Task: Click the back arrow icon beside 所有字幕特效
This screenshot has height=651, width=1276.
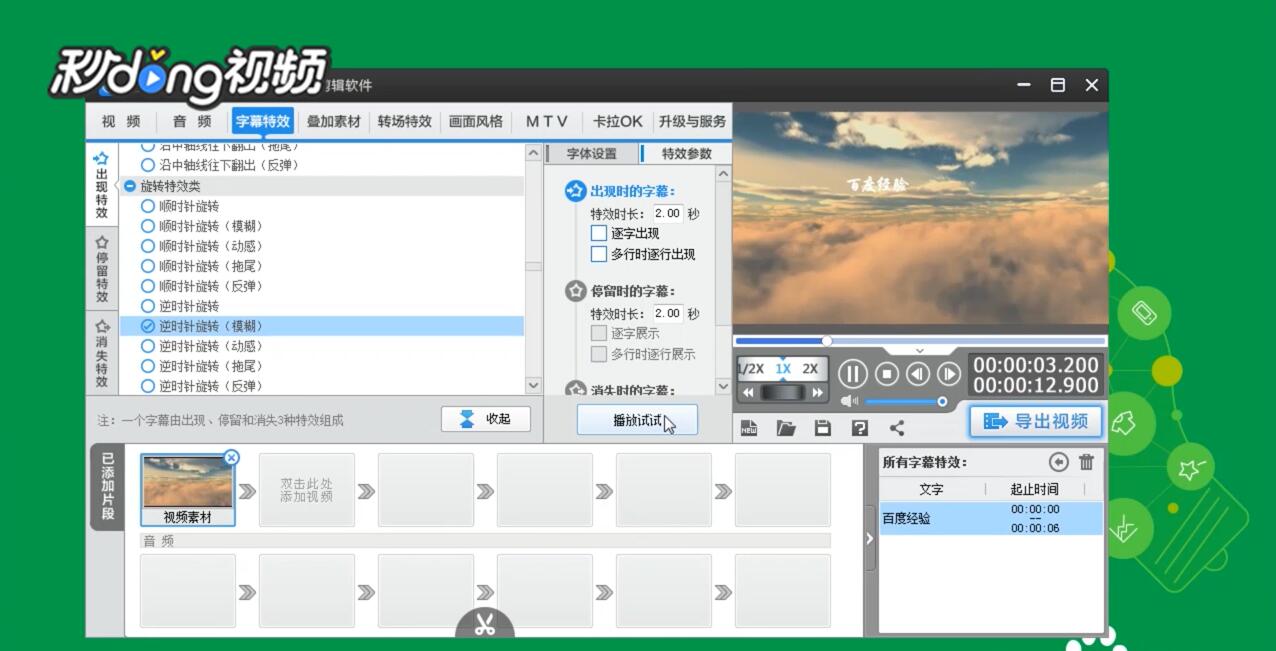Action: point(1059,462)
